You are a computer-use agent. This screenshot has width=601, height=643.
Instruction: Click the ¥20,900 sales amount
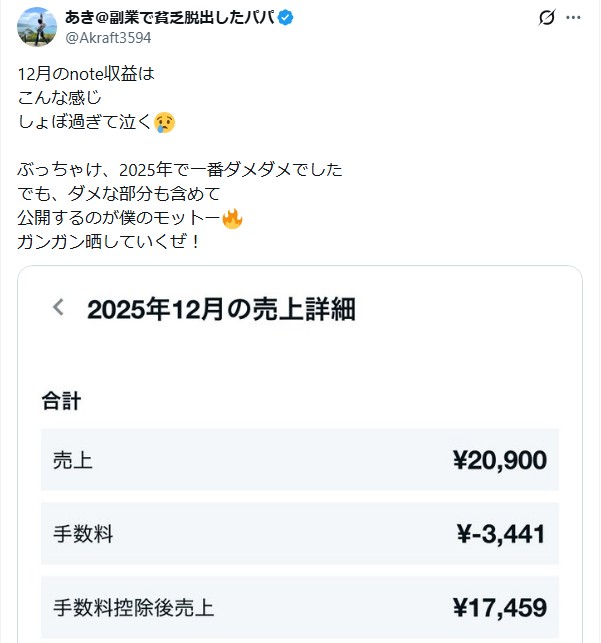click(x=499, y=460)
